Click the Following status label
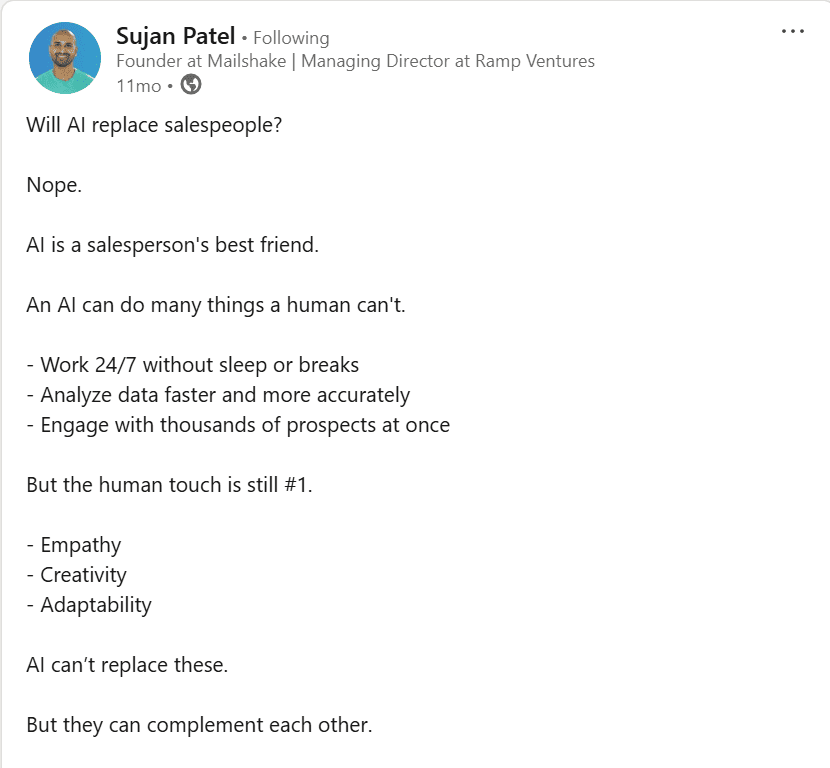This screenshot has height=768, width=830. (291, 38)
